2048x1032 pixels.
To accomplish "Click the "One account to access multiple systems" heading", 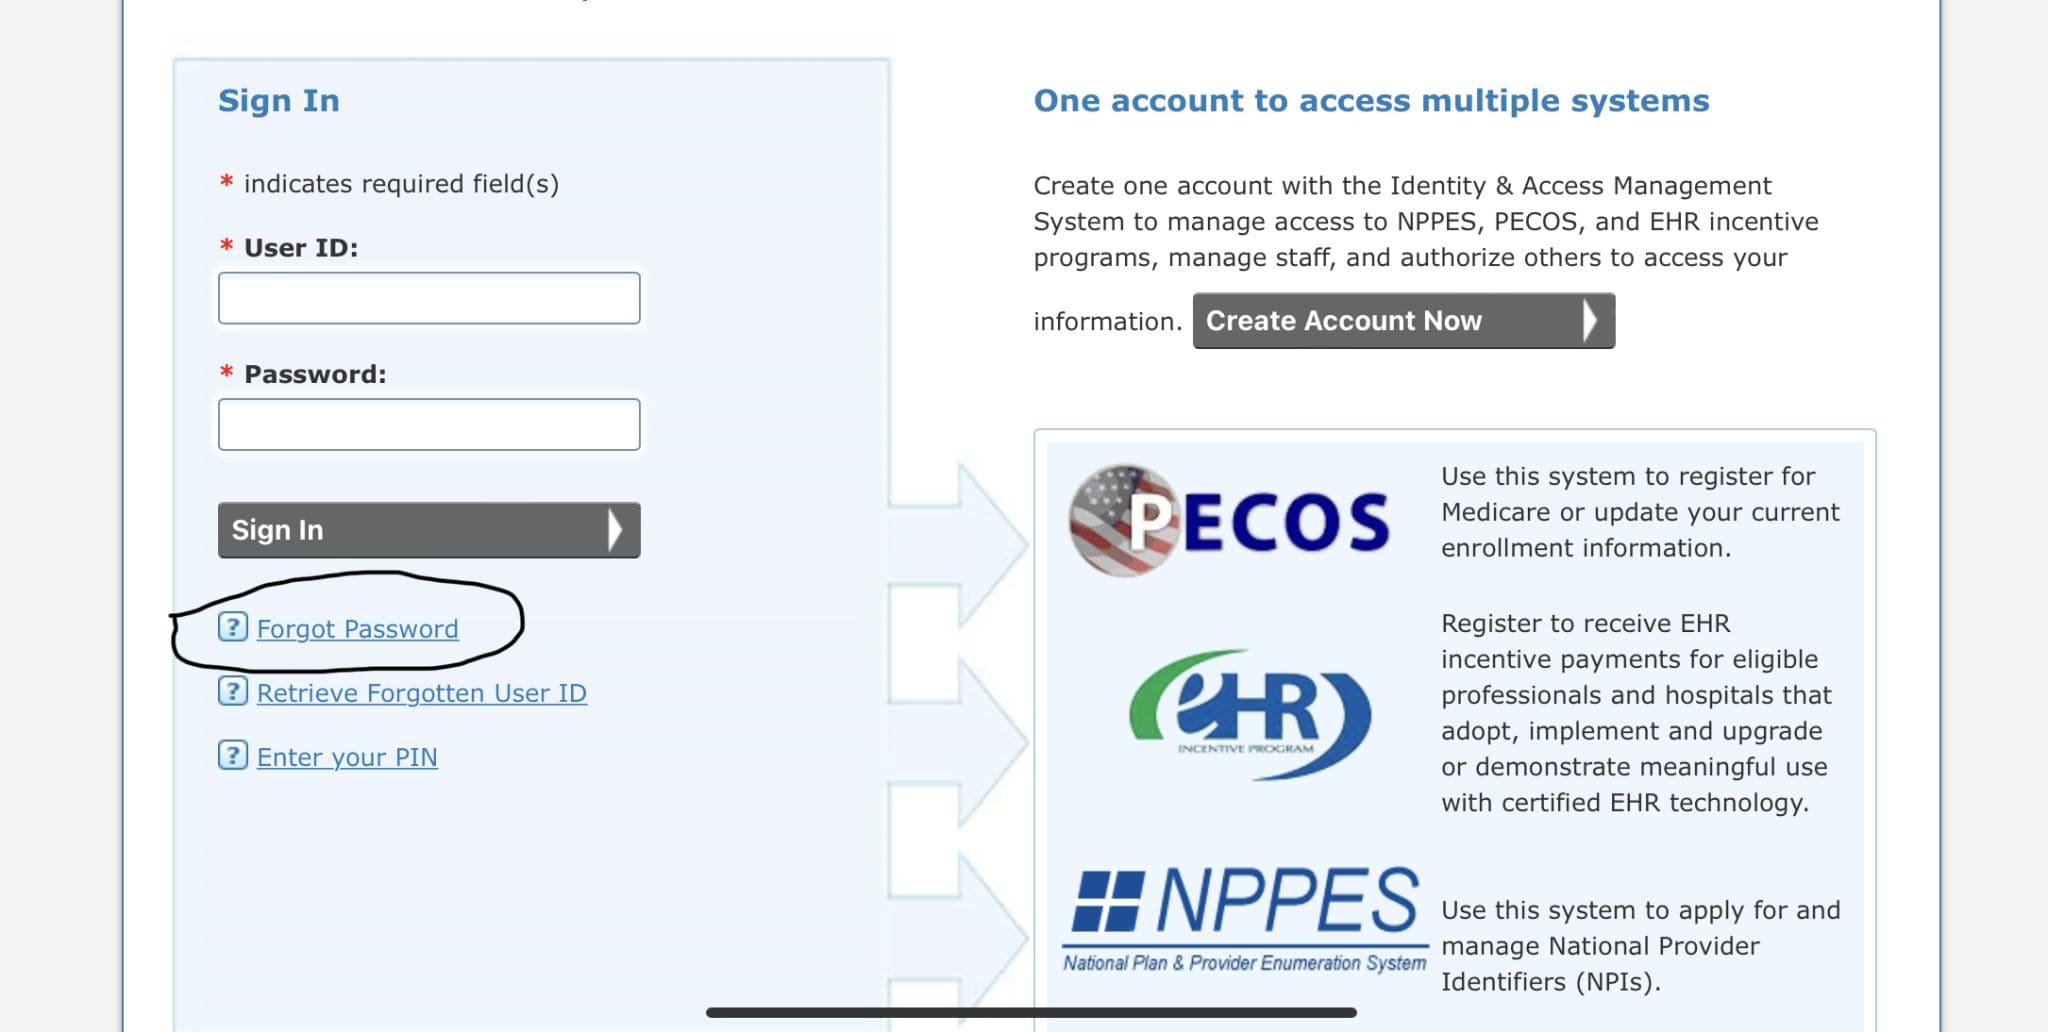I will [1371, 101].
